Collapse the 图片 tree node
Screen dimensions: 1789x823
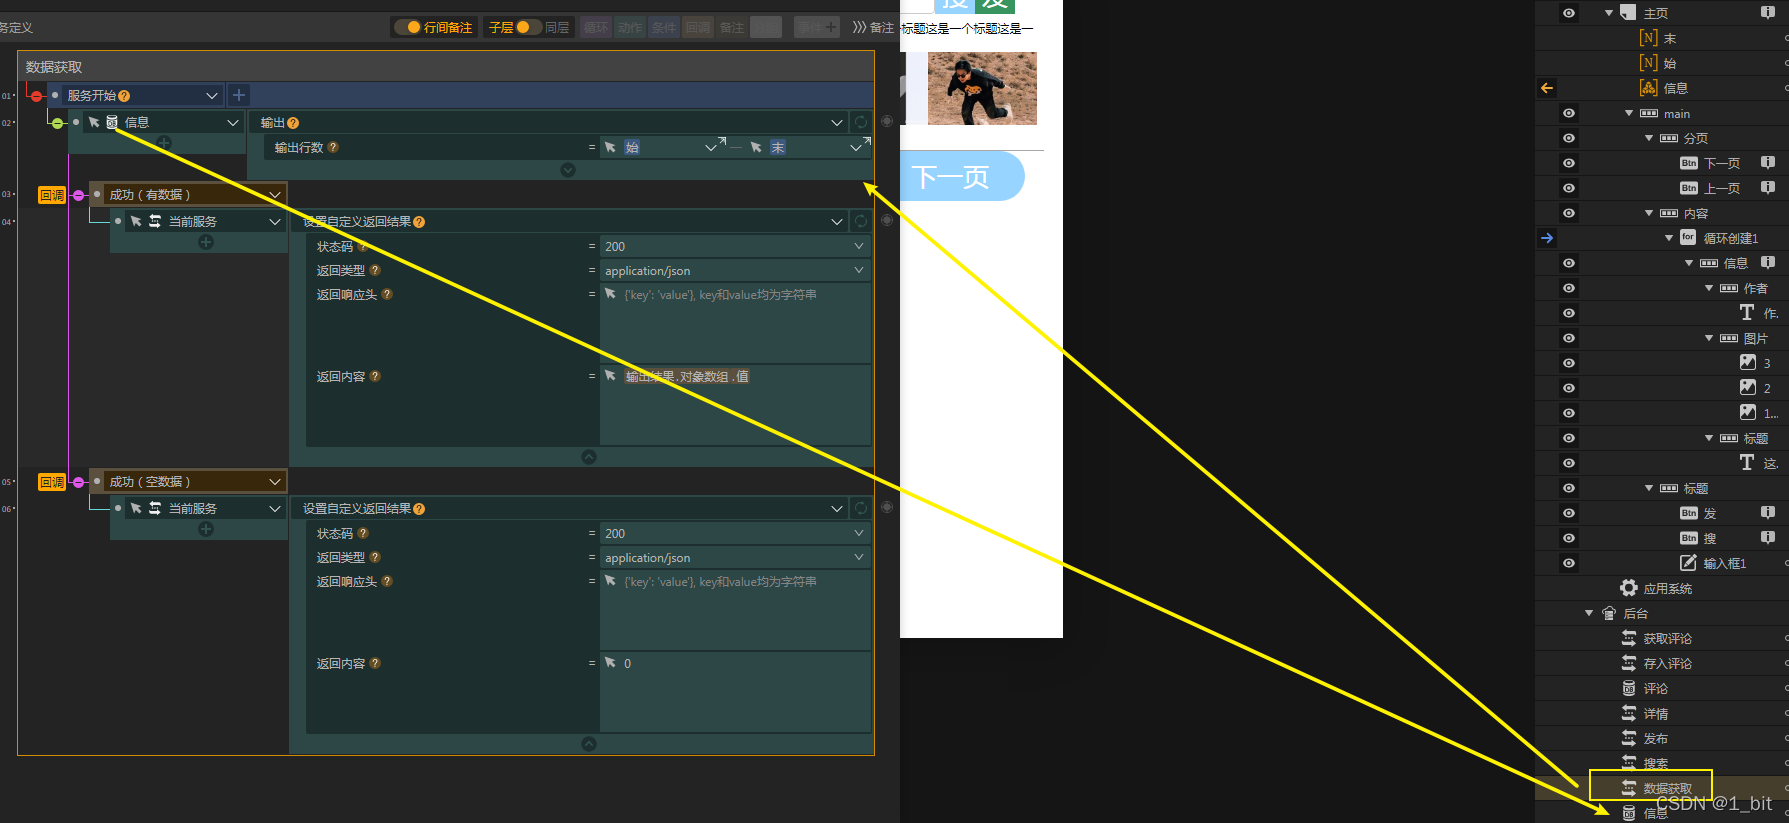click(1709, 338)
